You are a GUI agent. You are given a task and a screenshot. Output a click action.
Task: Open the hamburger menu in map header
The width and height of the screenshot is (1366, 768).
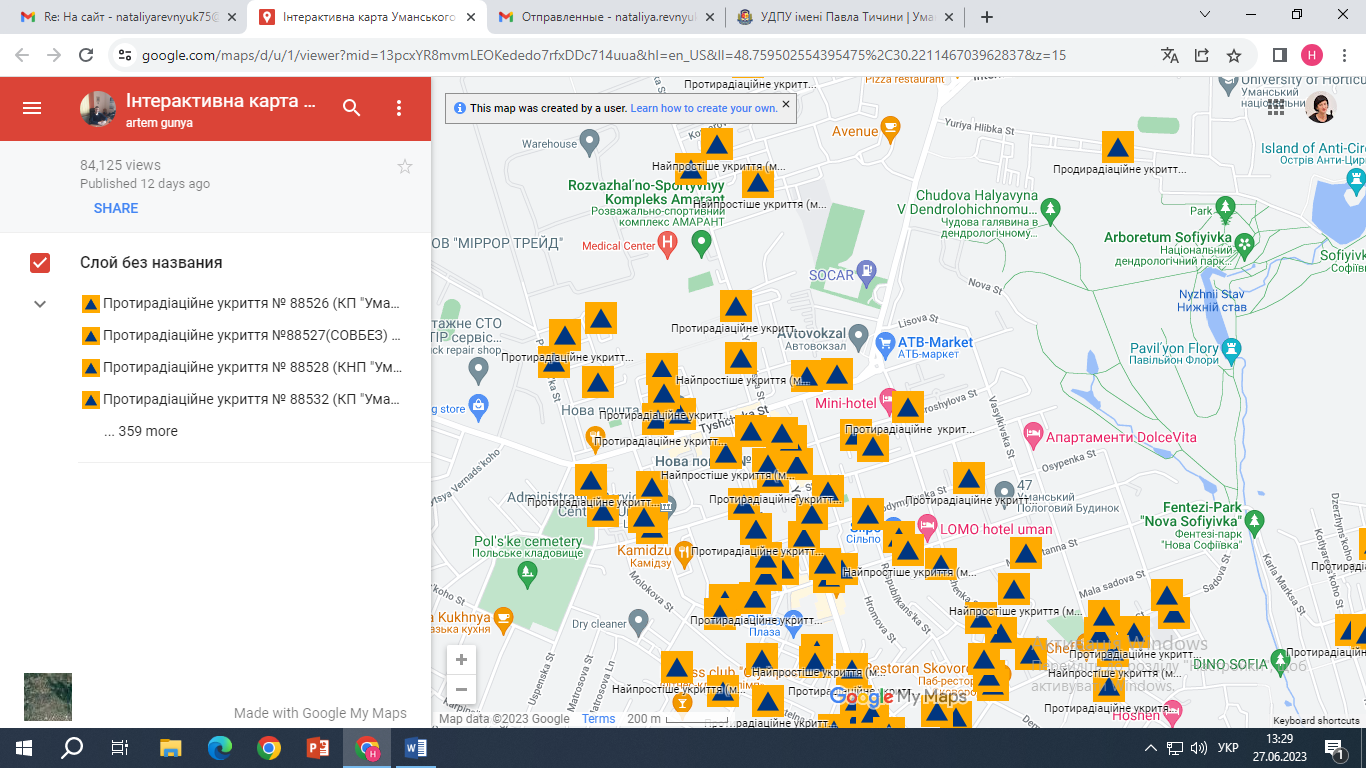[32, 108]
